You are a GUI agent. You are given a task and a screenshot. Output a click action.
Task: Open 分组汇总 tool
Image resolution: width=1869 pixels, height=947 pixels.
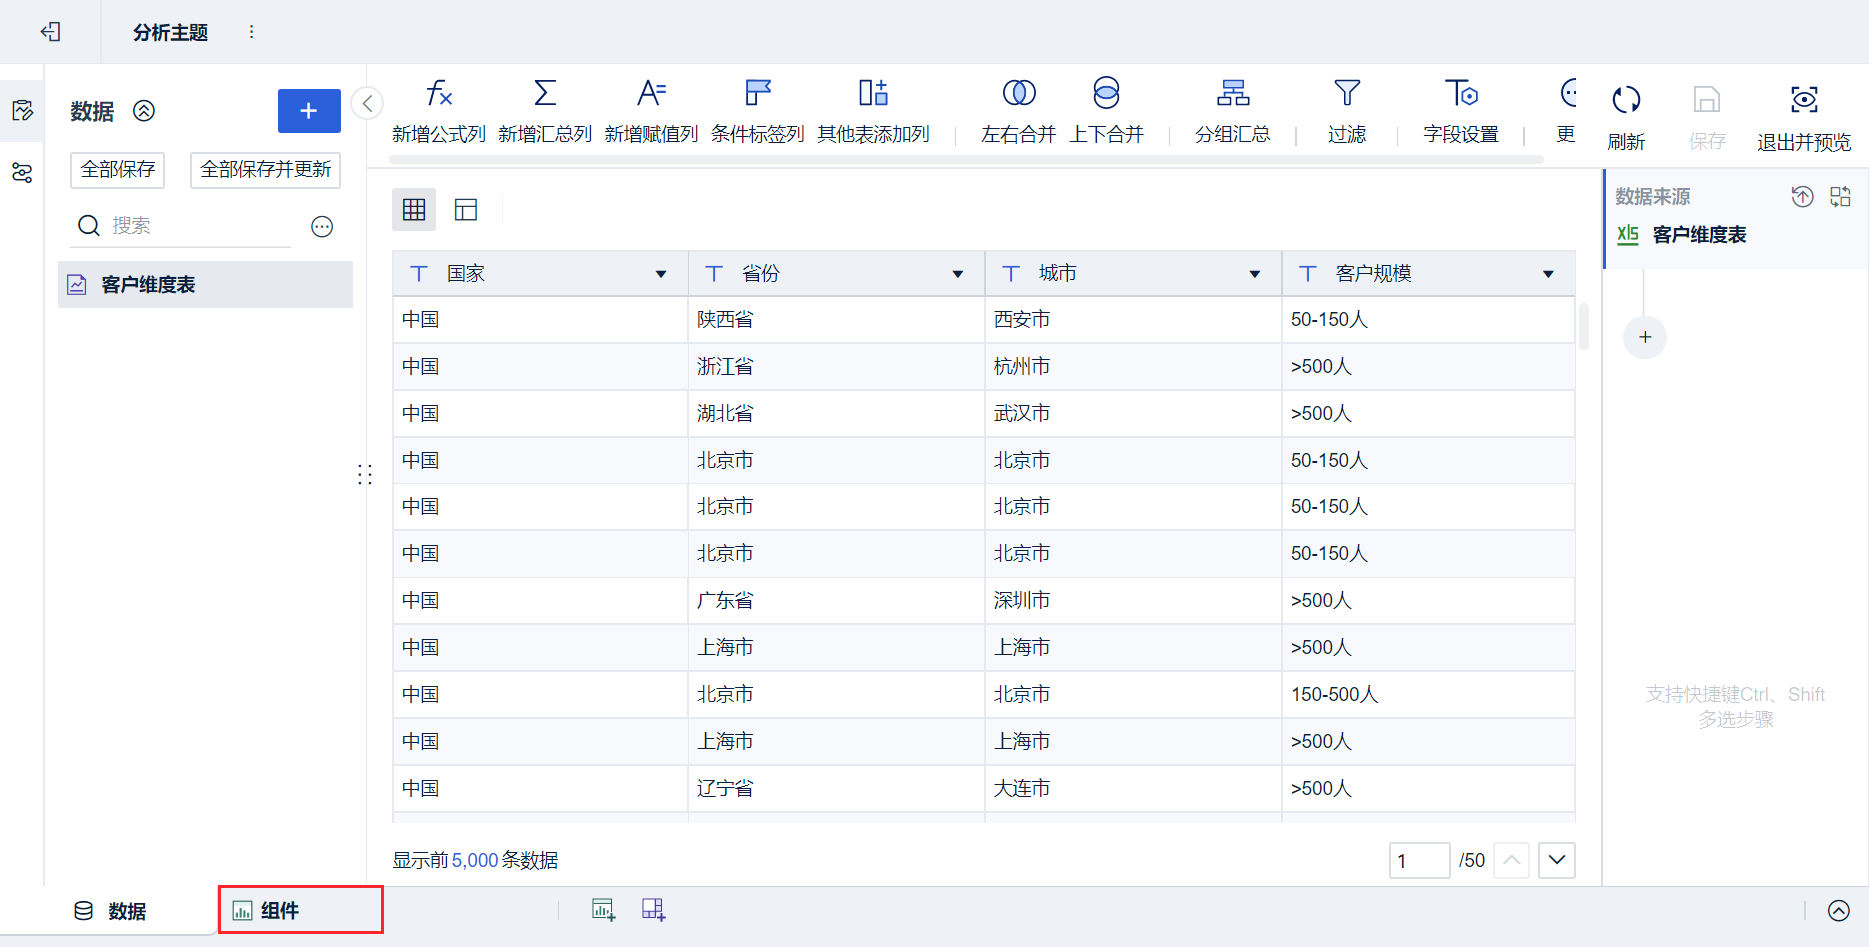(x=1233, y=111)
